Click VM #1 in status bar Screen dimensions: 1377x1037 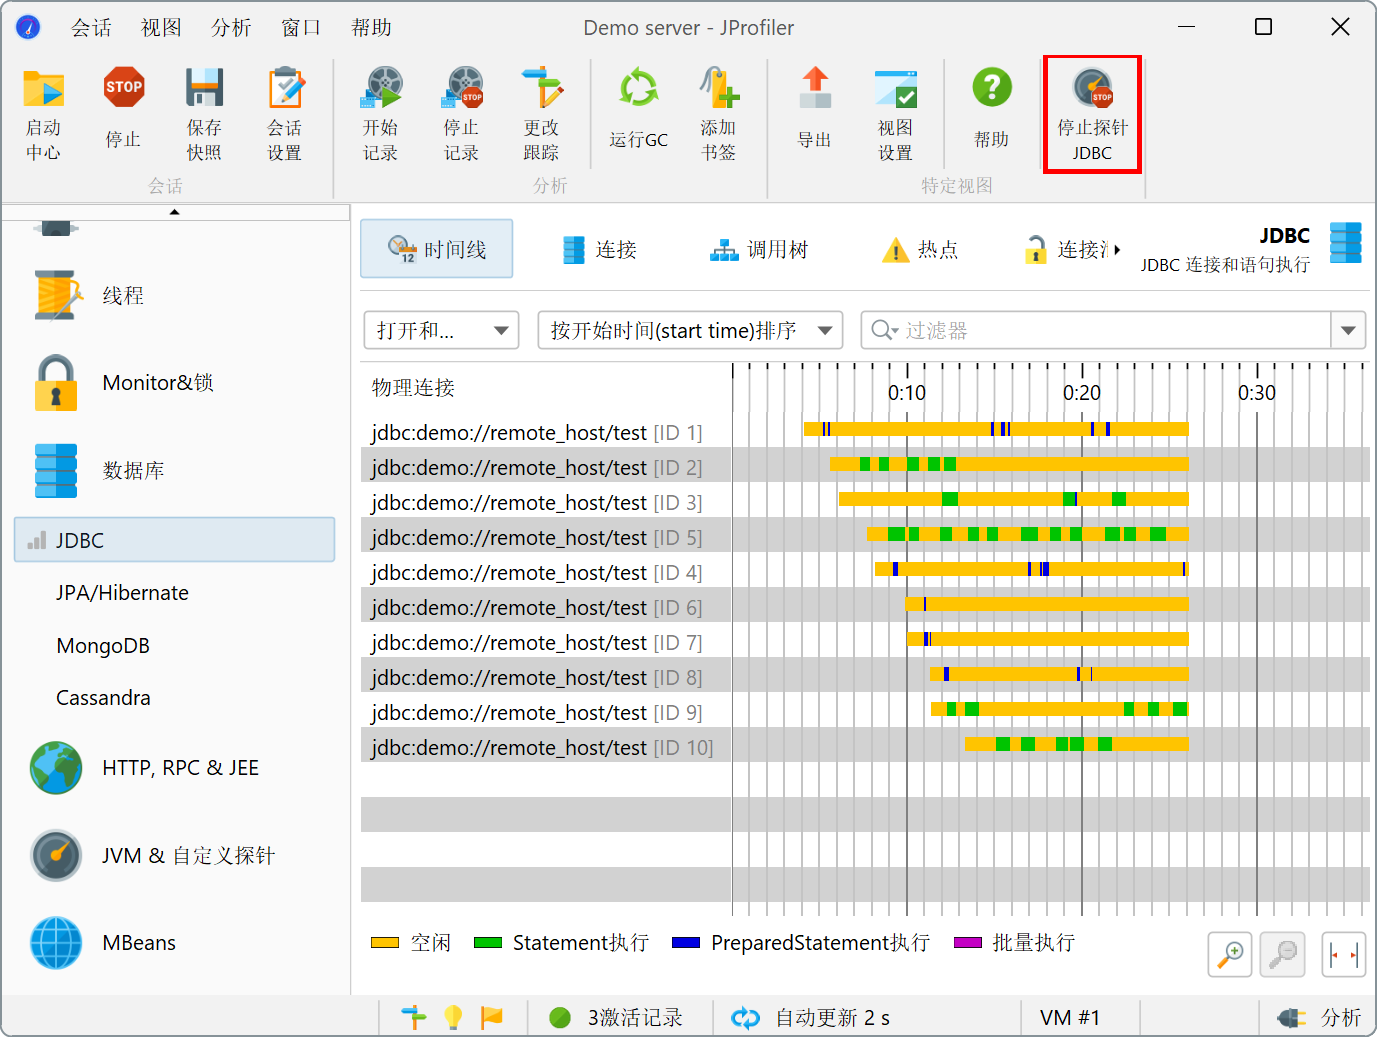coord(1070,1018)
